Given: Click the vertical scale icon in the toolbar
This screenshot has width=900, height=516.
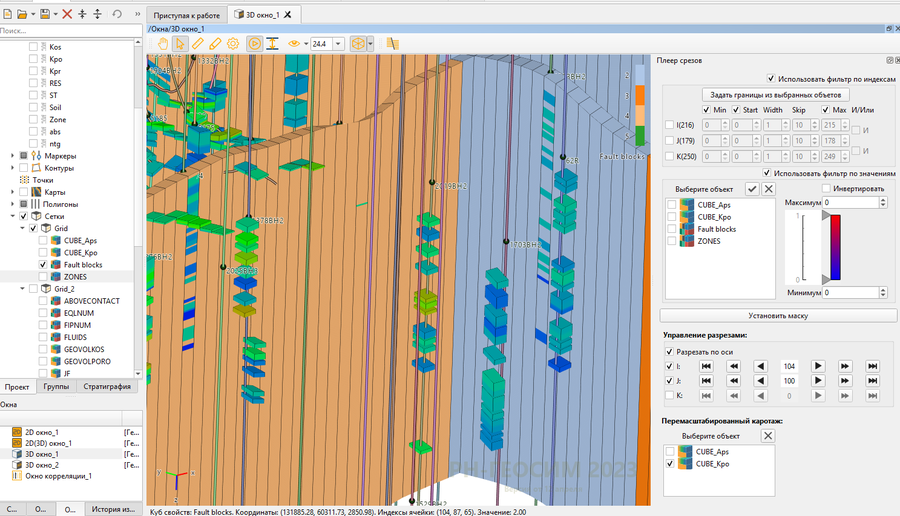Looking at the screenshot, I should 272,44.
